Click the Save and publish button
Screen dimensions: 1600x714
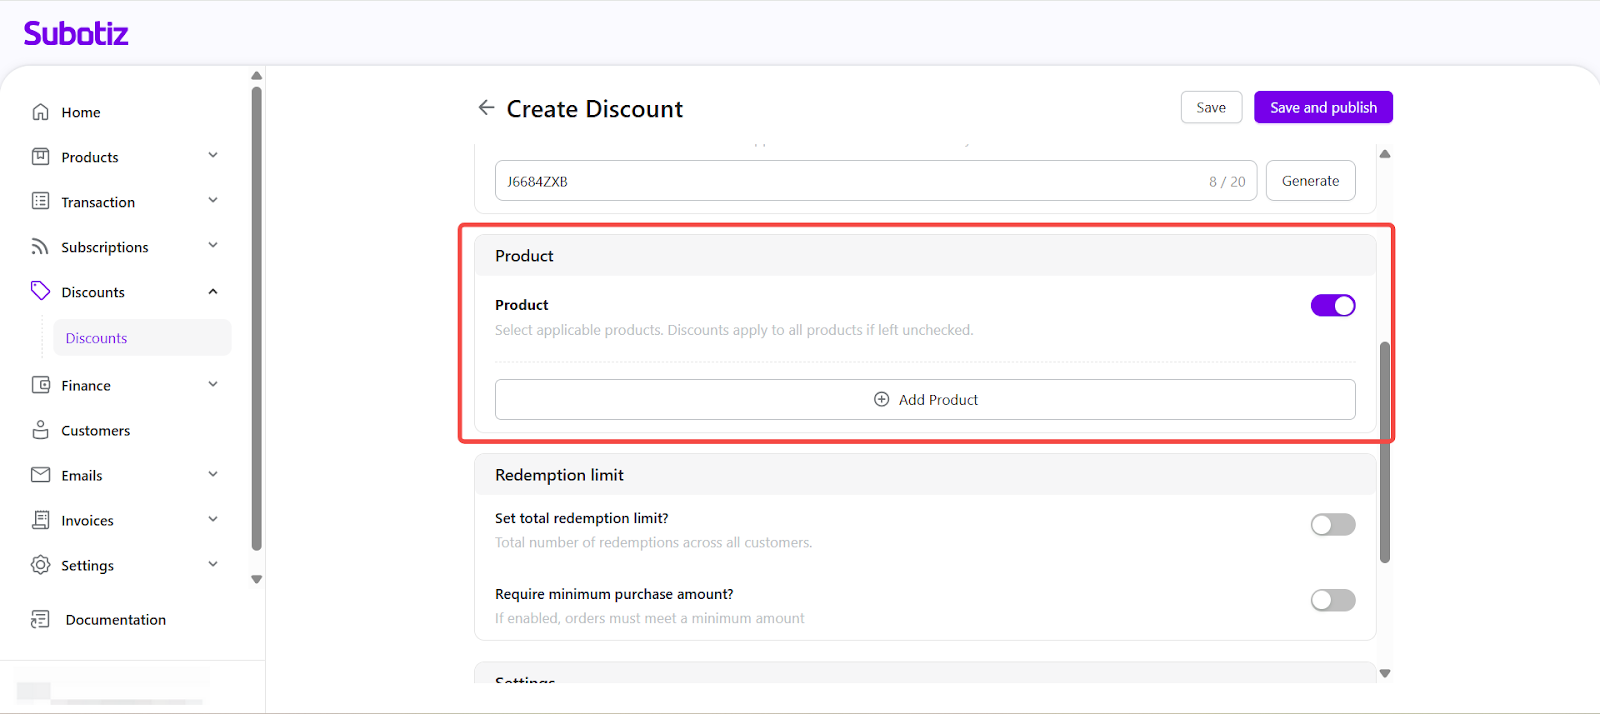click(1323, 108)
